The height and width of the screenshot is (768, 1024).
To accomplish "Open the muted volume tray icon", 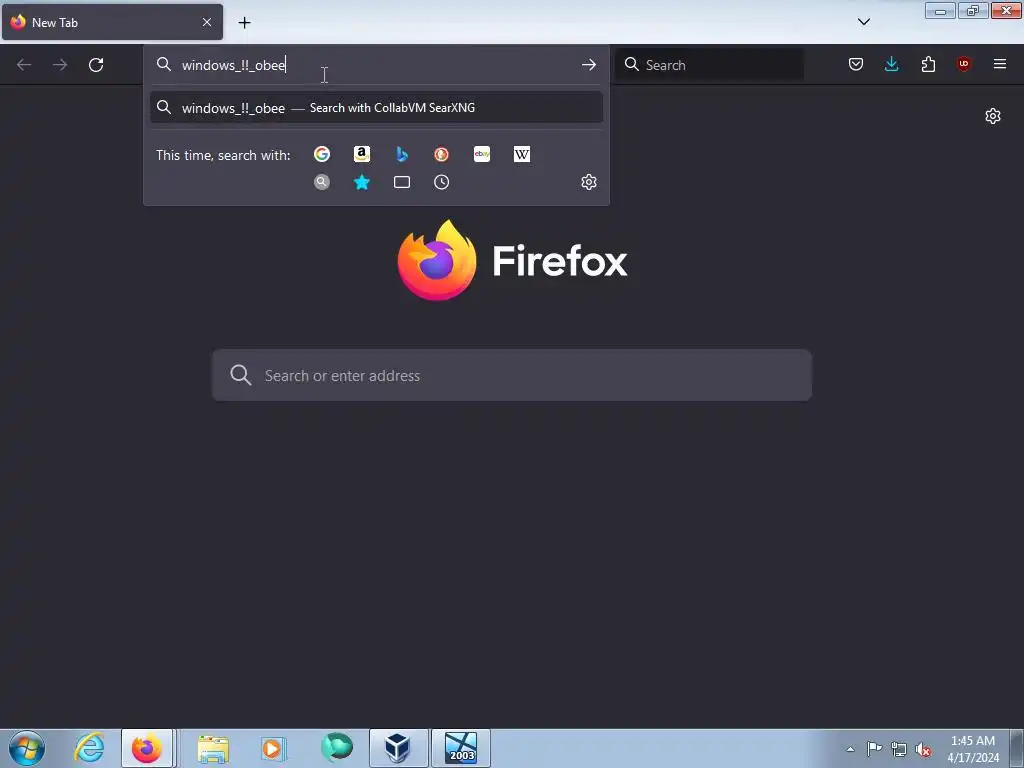I will (x=923, y=750).
